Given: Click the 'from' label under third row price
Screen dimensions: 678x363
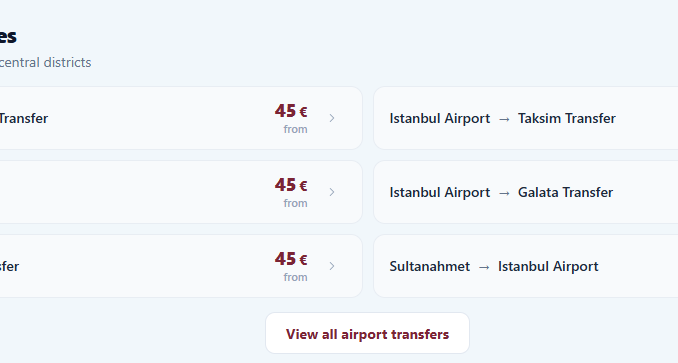Looking at the screenshot, I should [x=295, y=277].
